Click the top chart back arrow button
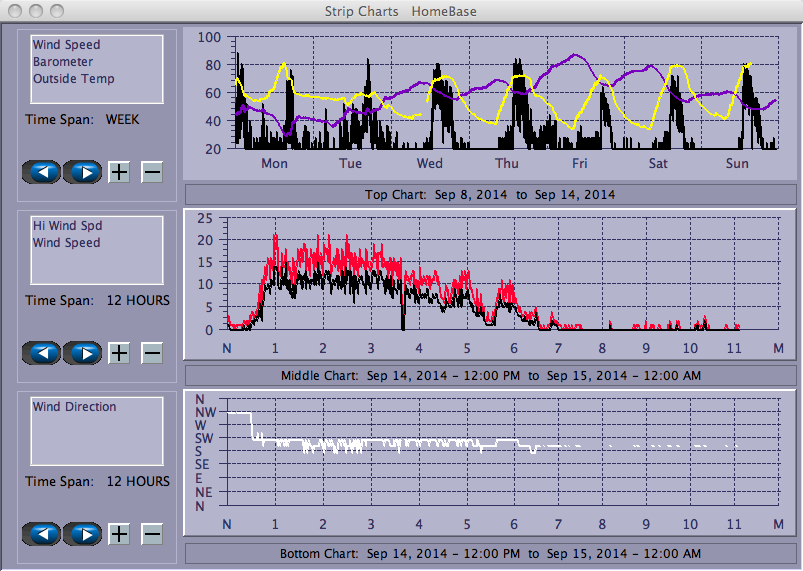This screenshot has height=571, width=803. [42, 172]
